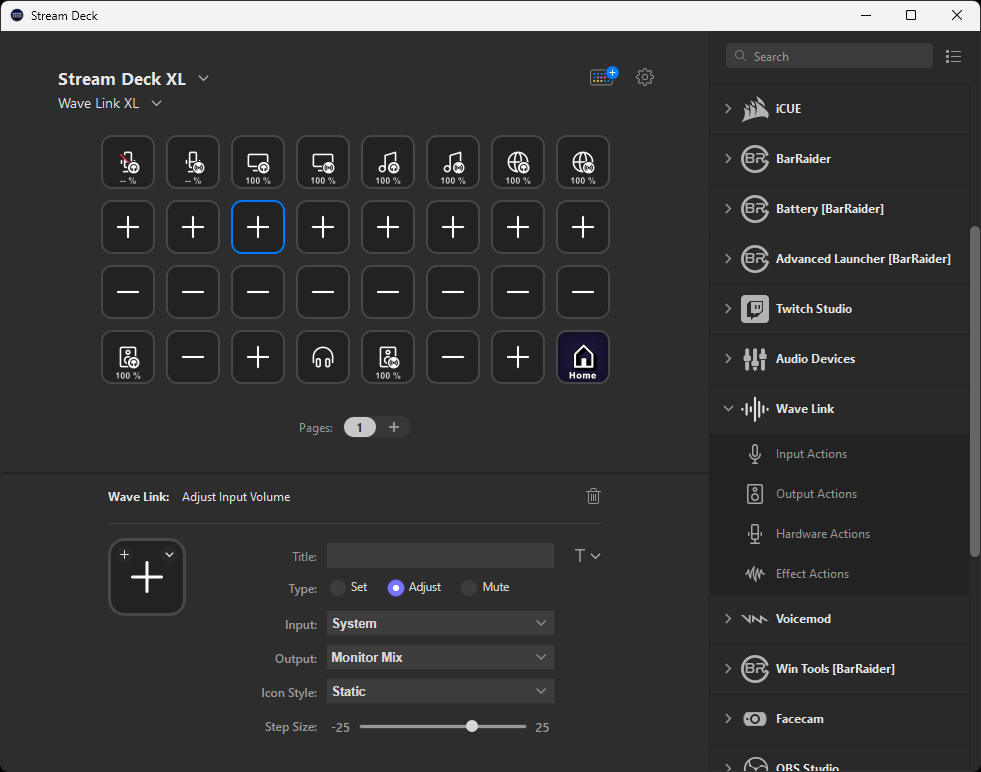The height and width of the screenshot is (772, 981).
Task: Toggle the action list view icon beside Search
Action: (953, 57)
